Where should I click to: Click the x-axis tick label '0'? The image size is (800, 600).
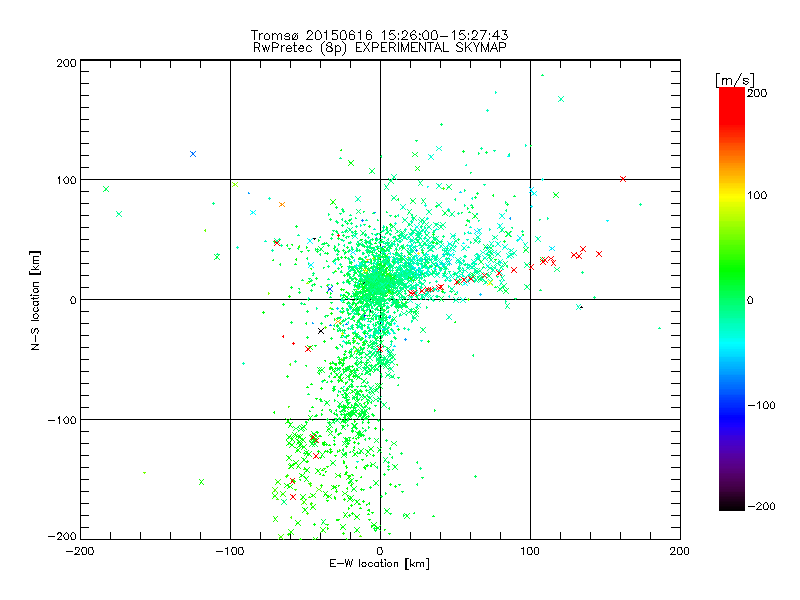(x=380, y=551)
